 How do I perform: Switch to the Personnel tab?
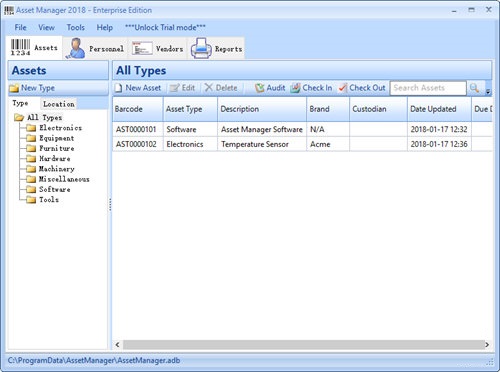95,49
